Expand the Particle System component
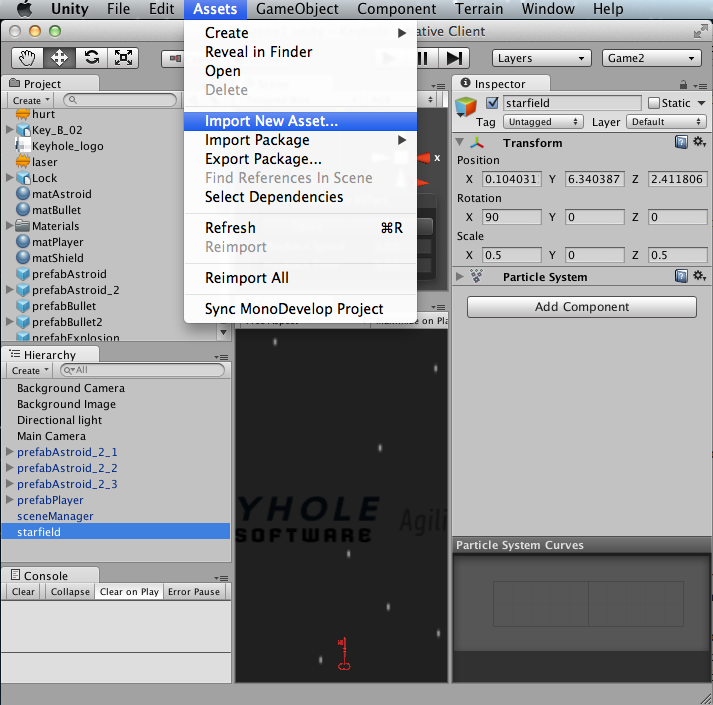 (x=460, y=277)
